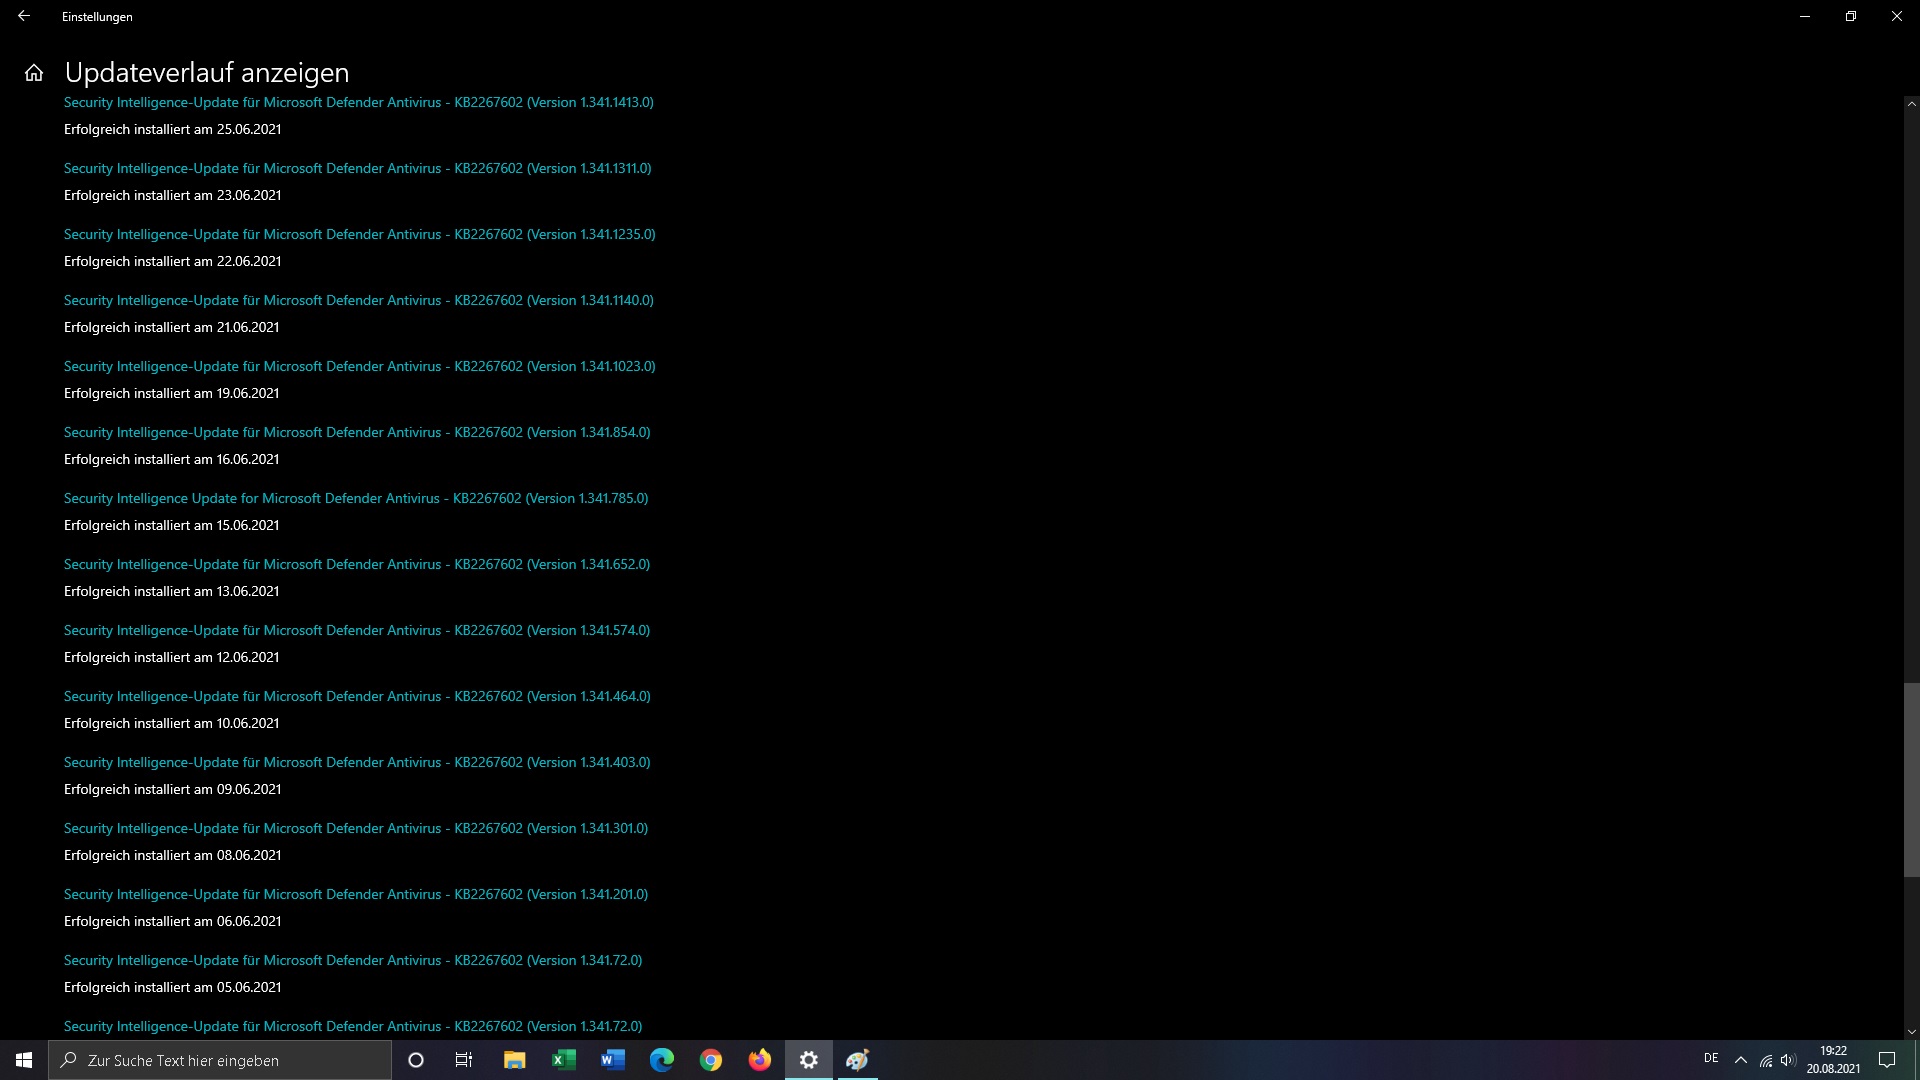Image resolution: width=1920 pixels, height=1080 pixels.
Task: Click the vertical scrollbar thumb
Action: coord(1911,780)
